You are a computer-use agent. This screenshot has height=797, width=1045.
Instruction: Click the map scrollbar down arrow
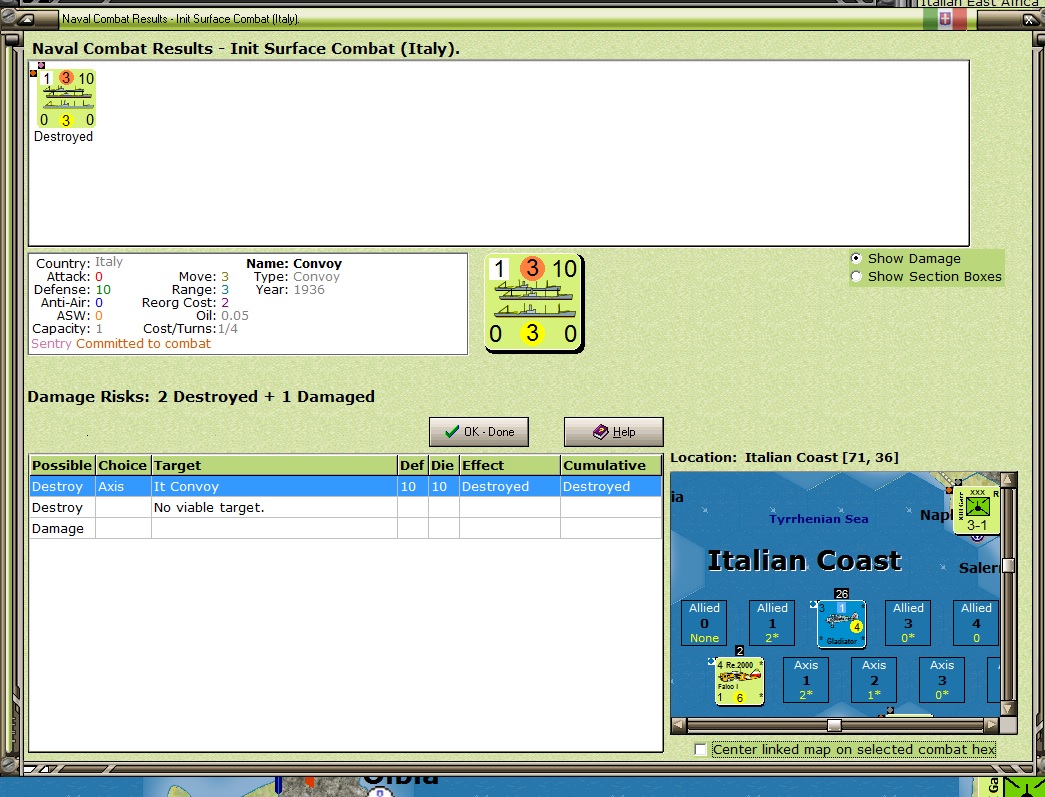(x=1008, y=708)
